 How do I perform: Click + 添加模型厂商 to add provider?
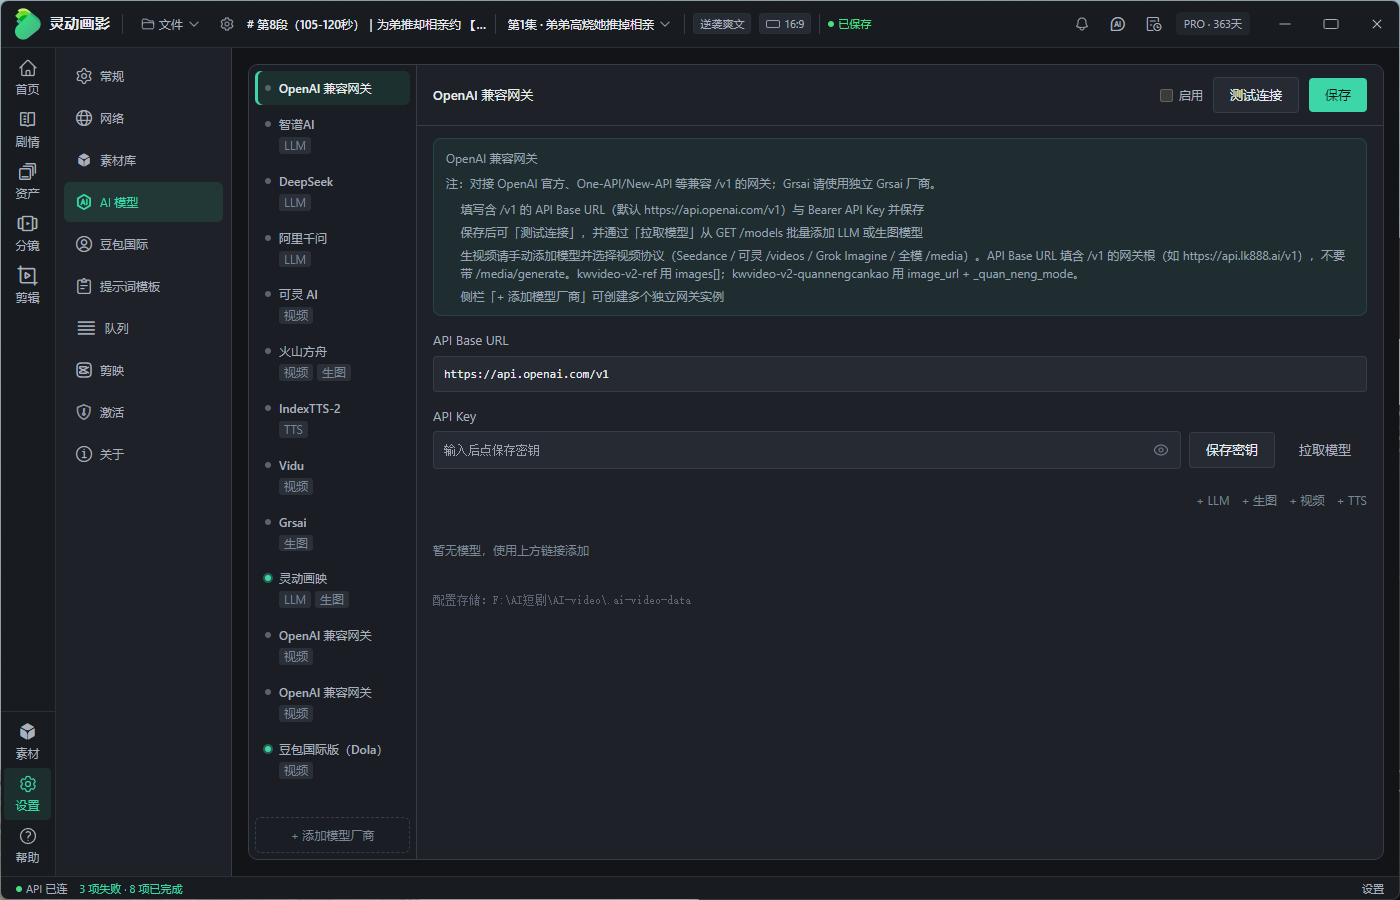[x=333, y=836]
